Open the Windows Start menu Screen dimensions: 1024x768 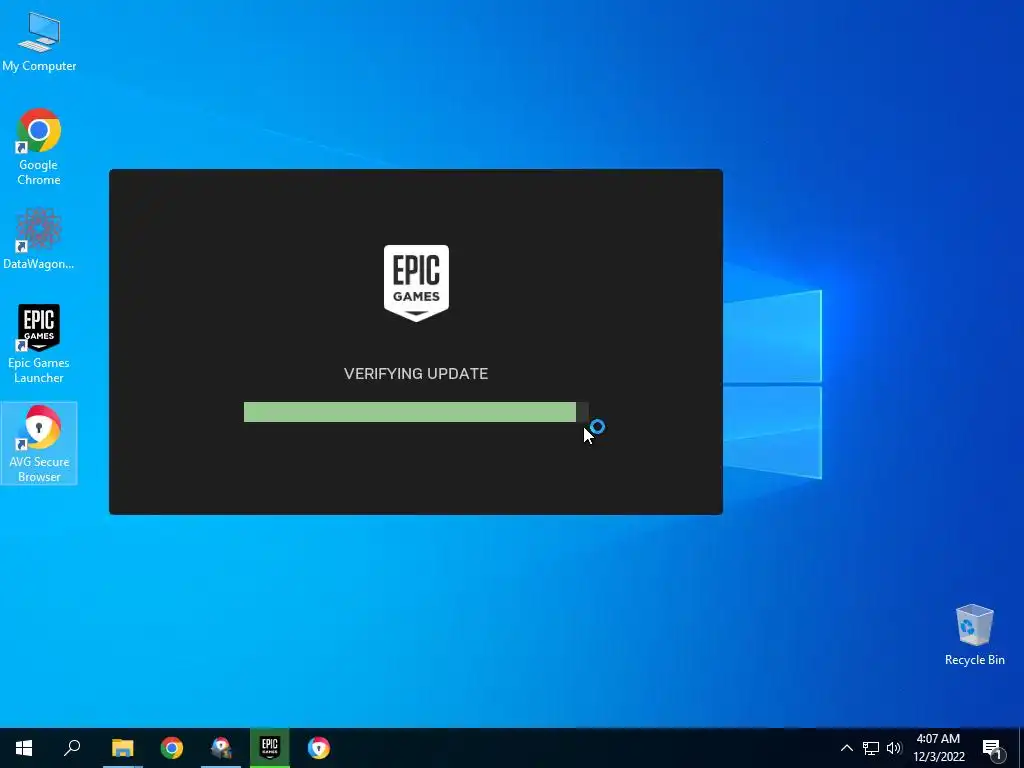pyautogui.click(x=24, y=748)
